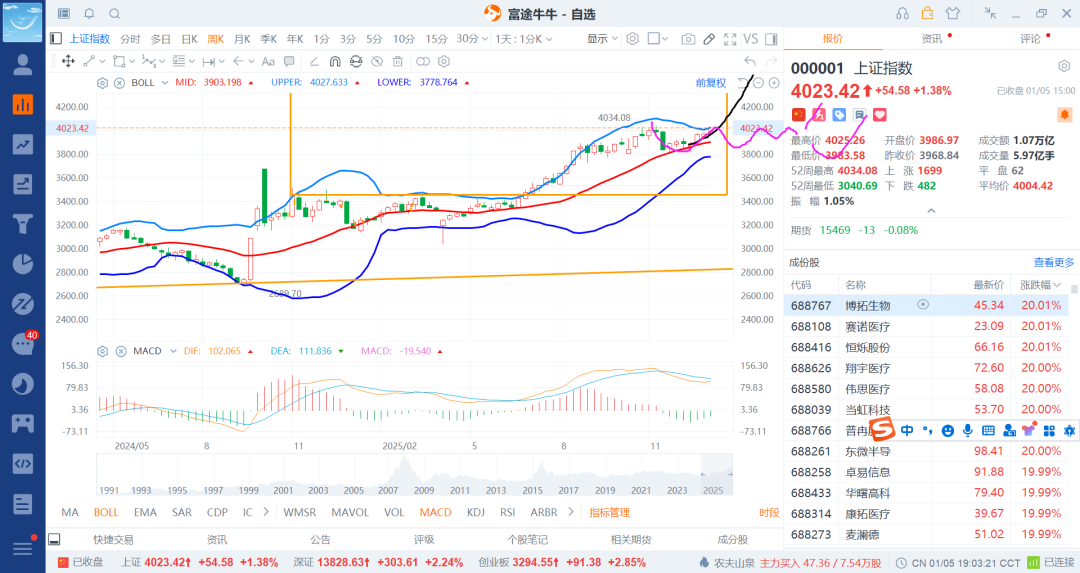Toggle the MA indicator on
1080x573 pixels.
click(x=70, y=512)
